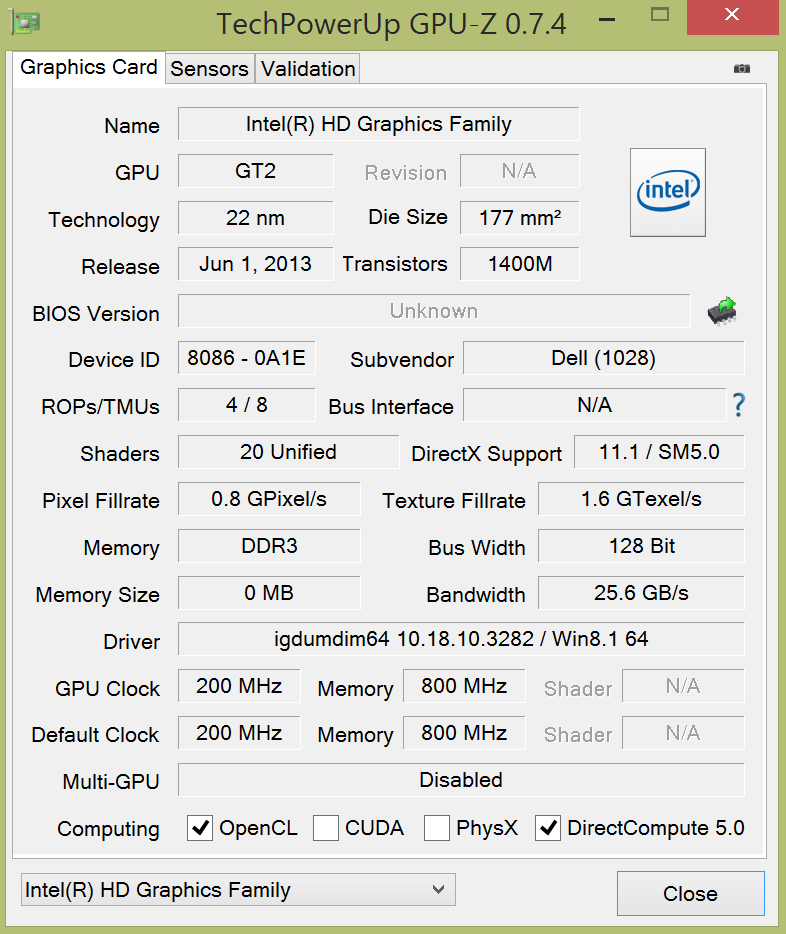Take a screenshot with the camera icon
This screenshot has height=934, width=786.
[741, 69]
